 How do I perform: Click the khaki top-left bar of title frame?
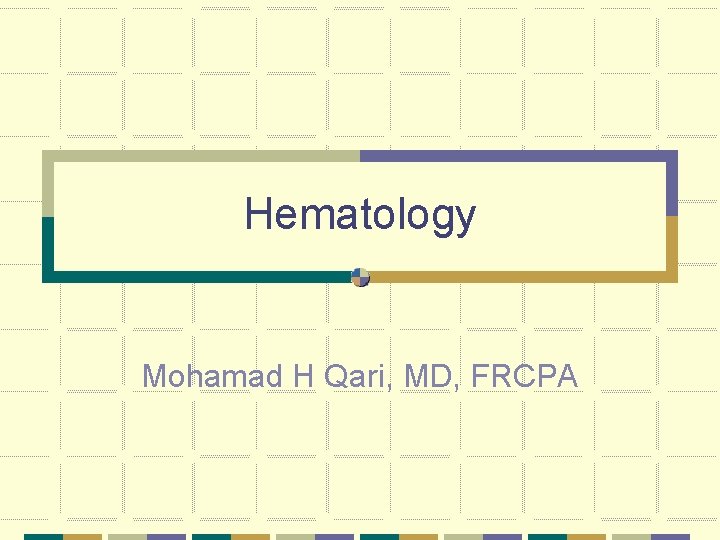tap(200, 156)
